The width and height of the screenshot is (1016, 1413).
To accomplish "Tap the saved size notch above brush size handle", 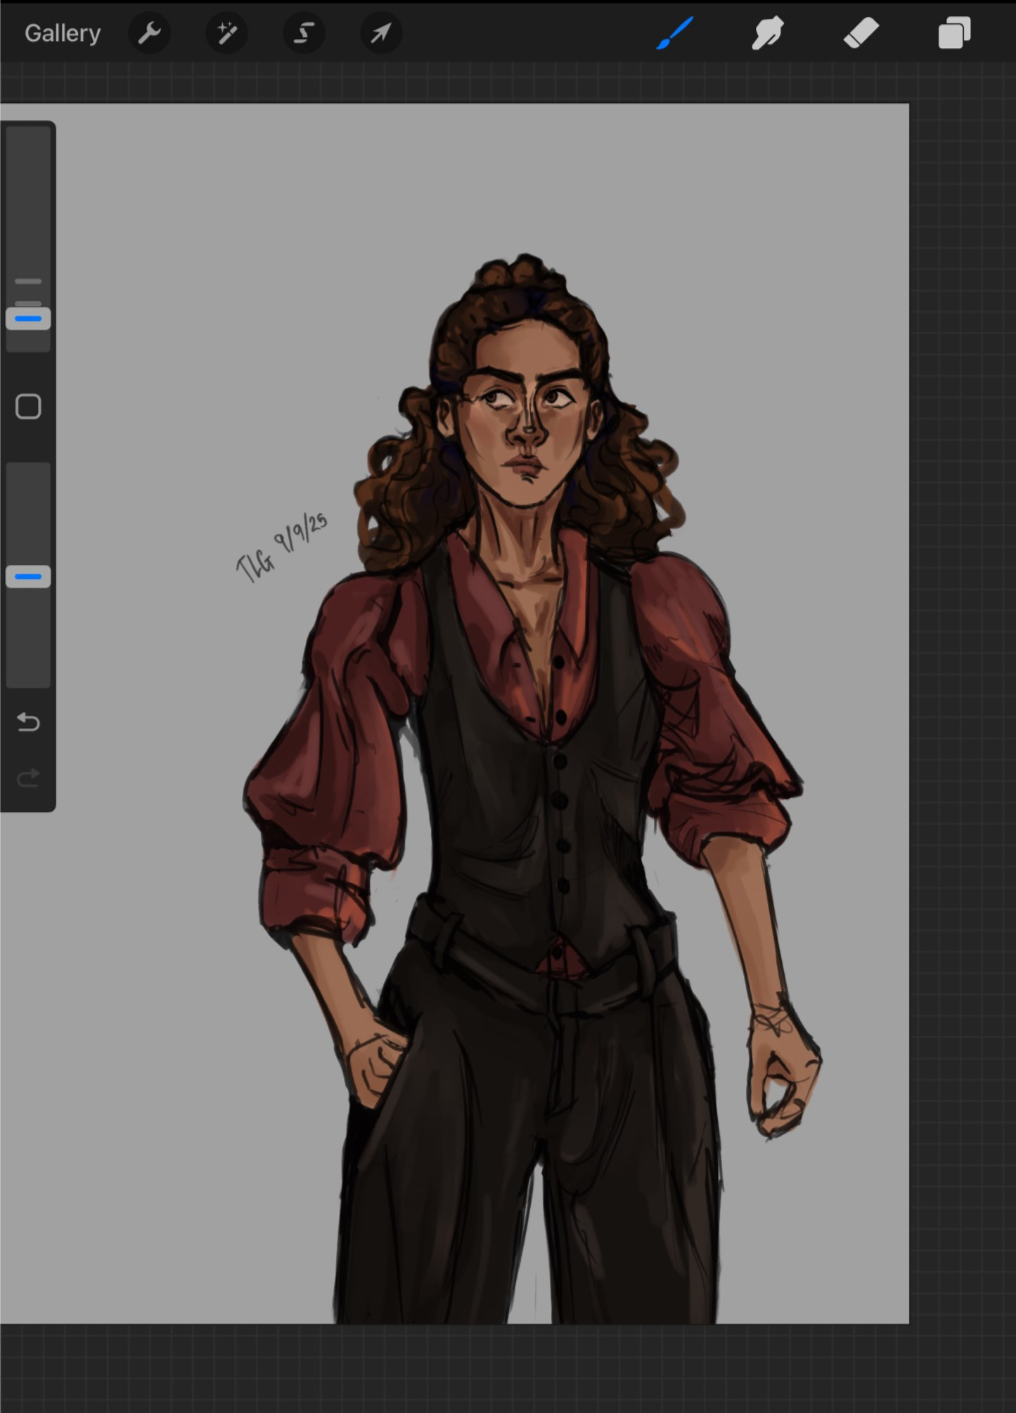I will point(28,282).
